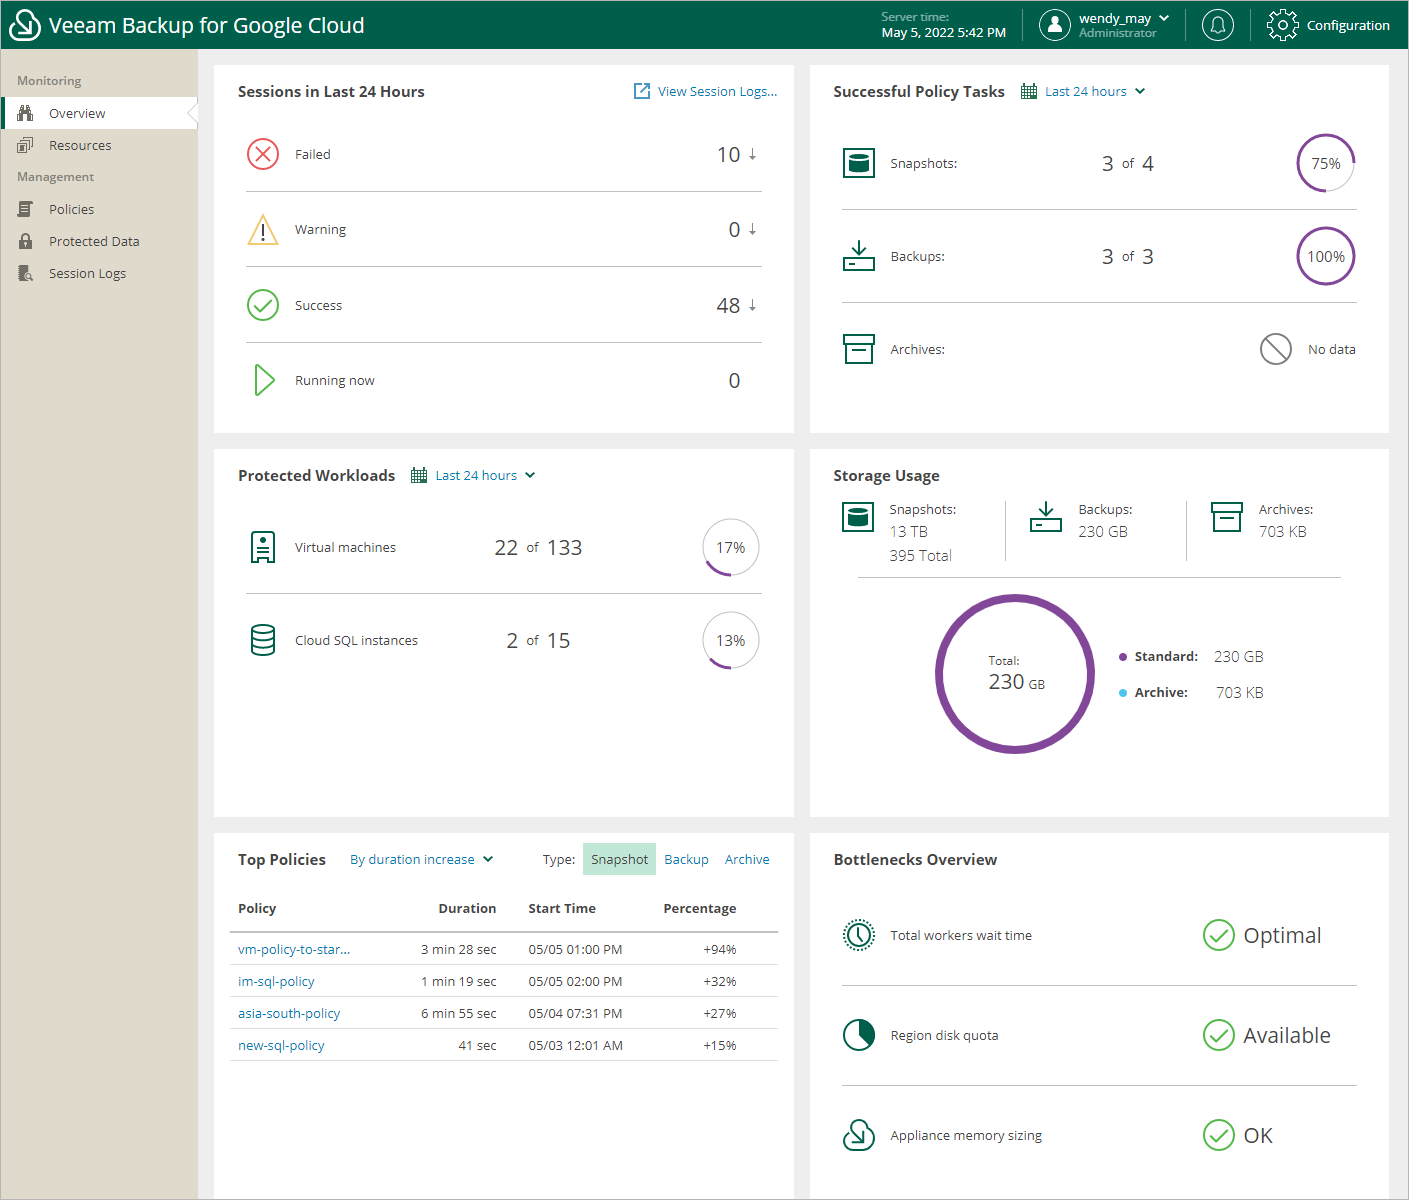Click the wendy_may user avatar icon
Screen dimensions: 1409x1200
(1055, 25)
